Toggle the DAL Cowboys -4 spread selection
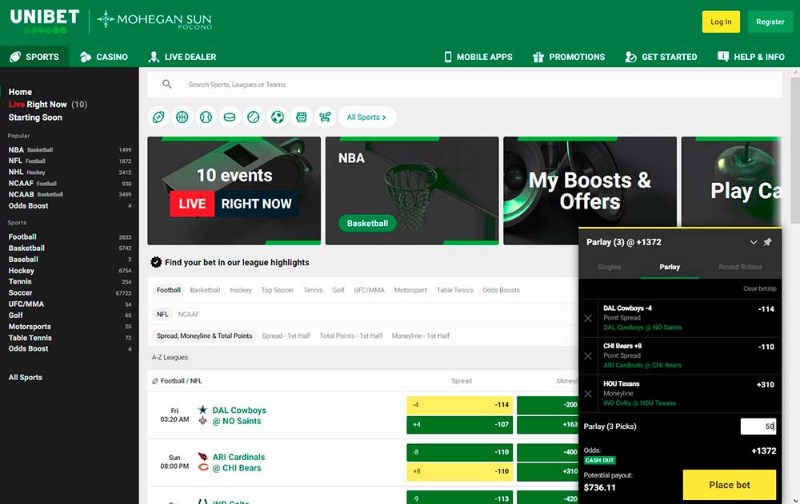The height and width of the screenshot is (504, 800). click(460, 405)
